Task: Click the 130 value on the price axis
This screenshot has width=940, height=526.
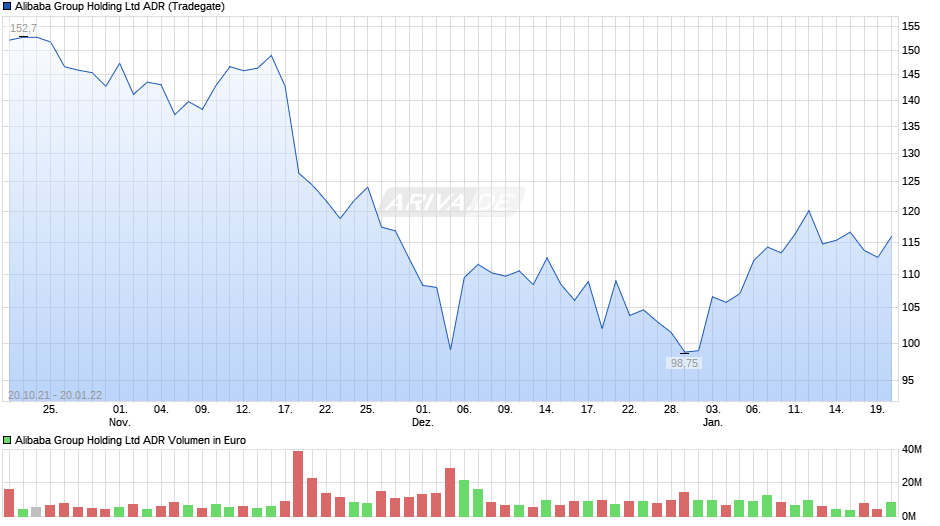Action: (911, 154)
